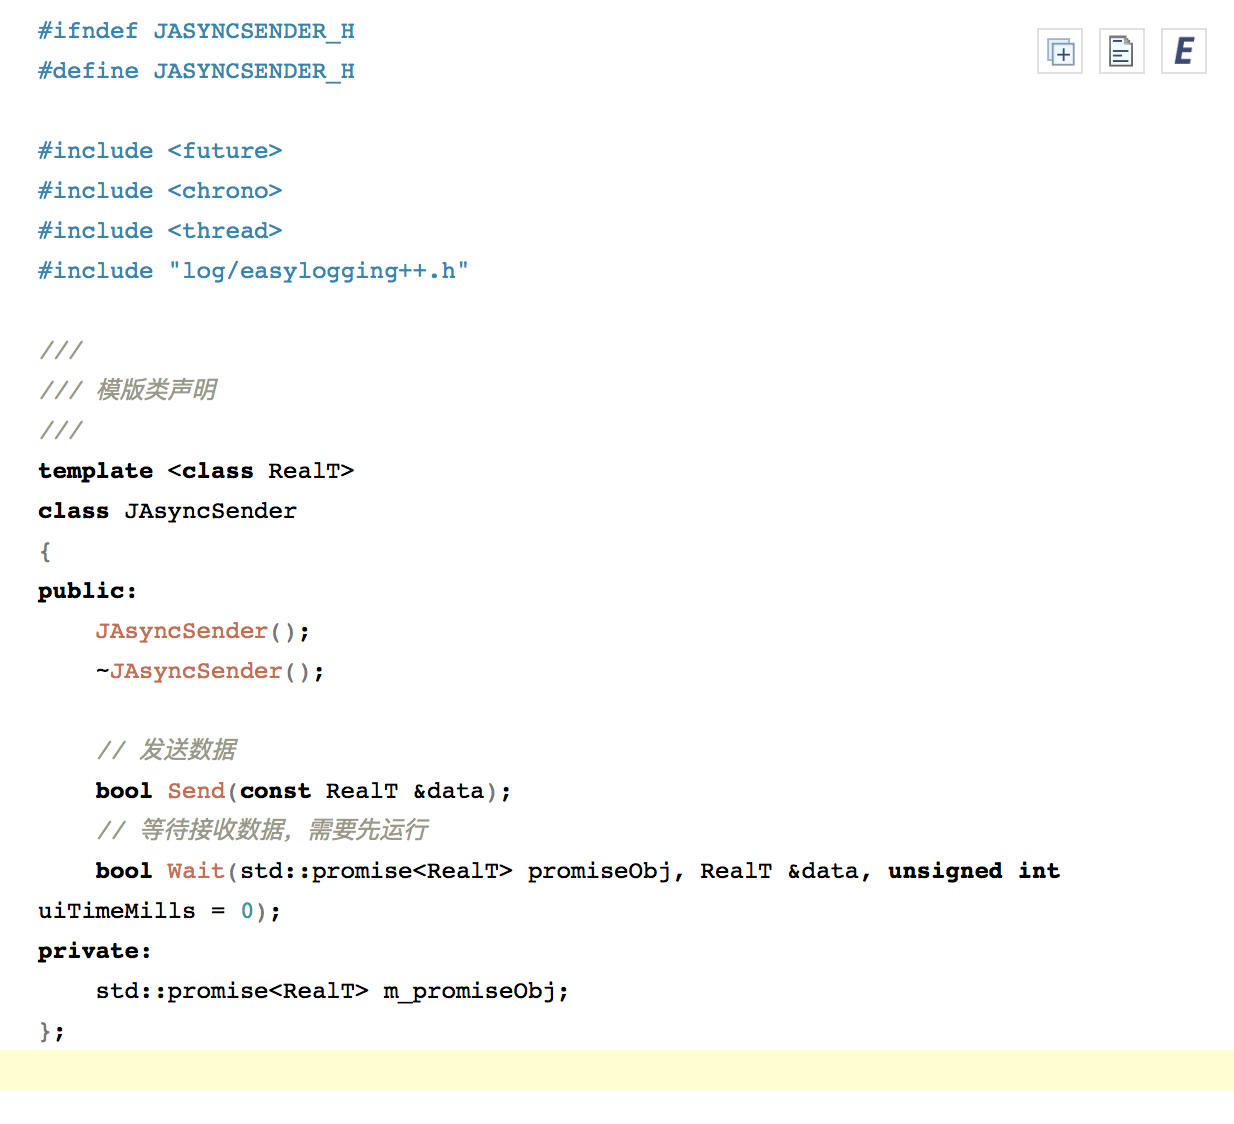The height and width of the screenshot is (1124, 1234).
Task: Click the 'm_promiseObj;' member declaration
Action: pos(476,991)
